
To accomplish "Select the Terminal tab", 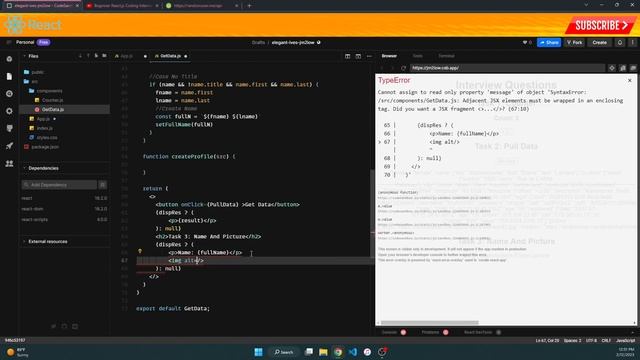I will click(x=446, y=56).
